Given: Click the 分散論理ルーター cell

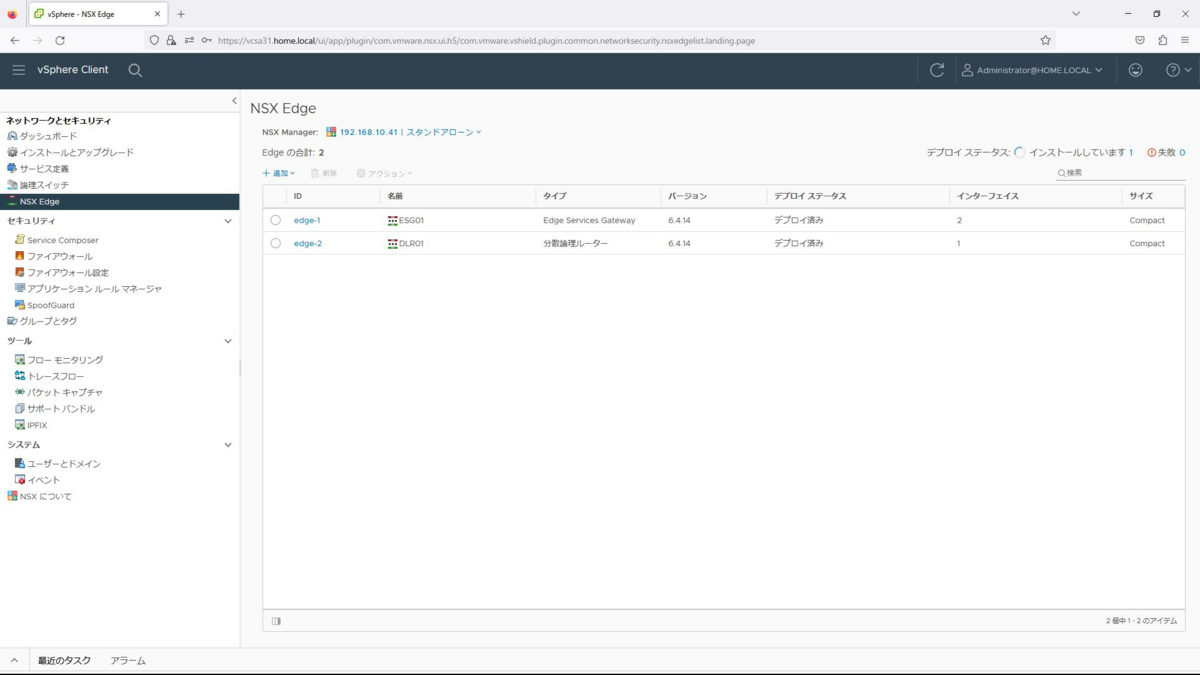Looking at the screenshot, I should 575,243.
